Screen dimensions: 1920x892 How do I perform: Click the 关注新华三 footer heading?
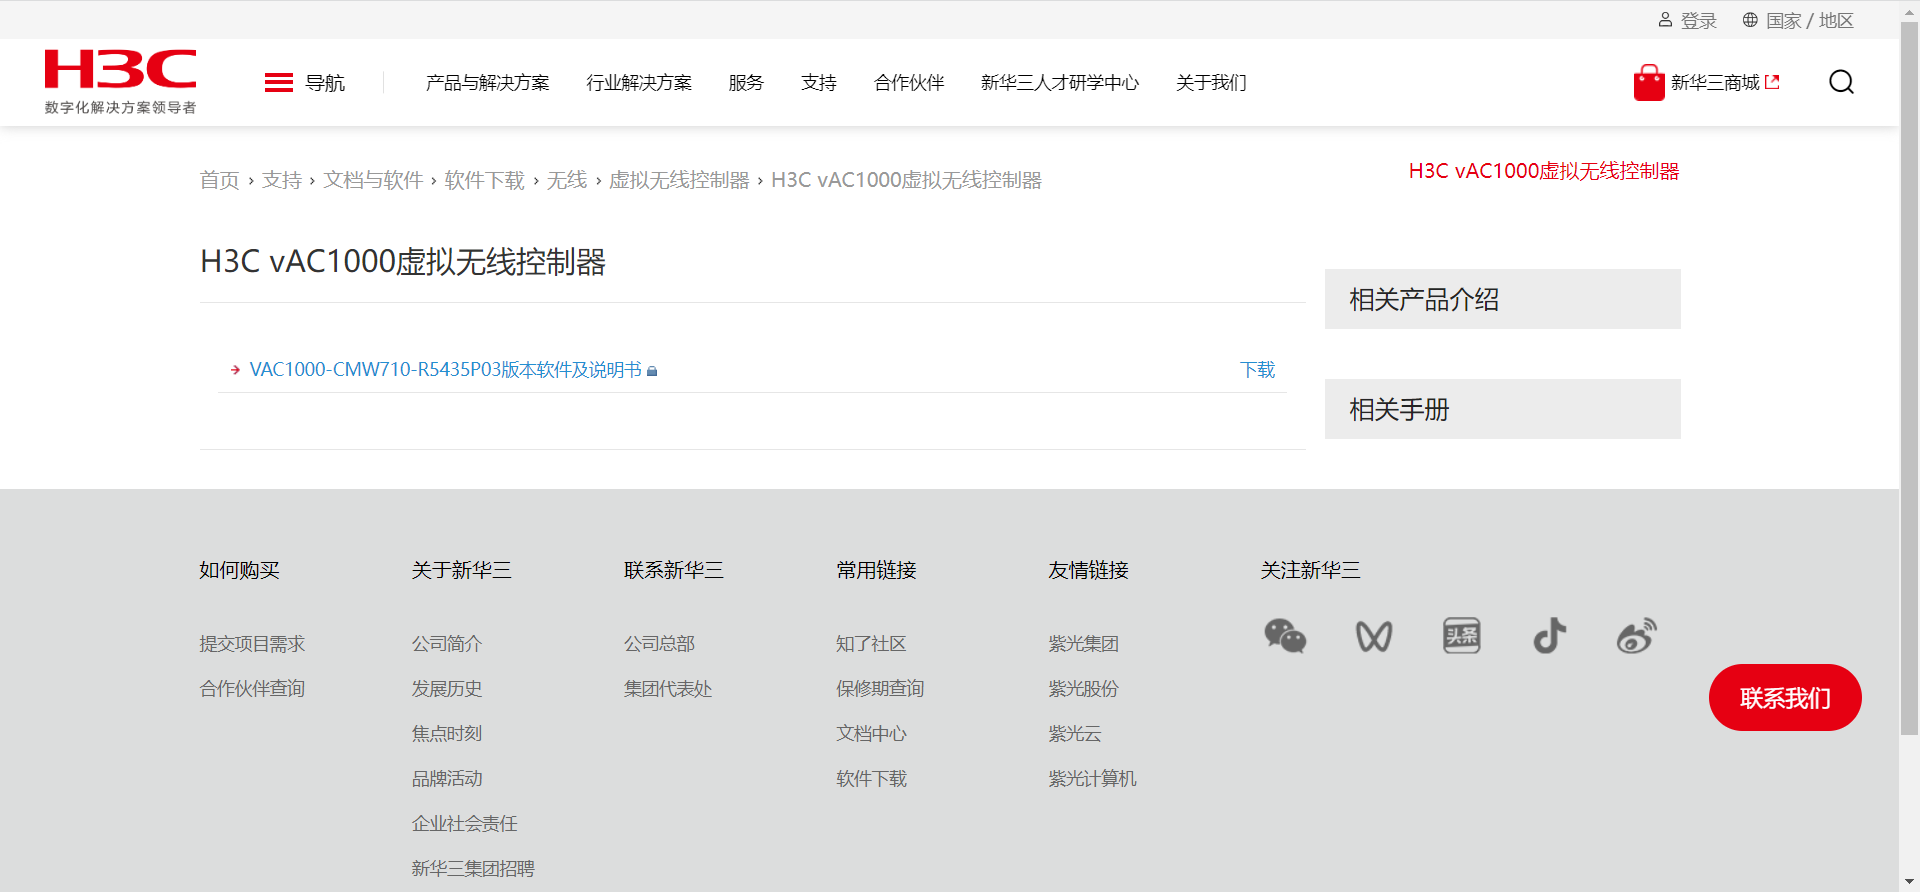tap(1310, 570)
